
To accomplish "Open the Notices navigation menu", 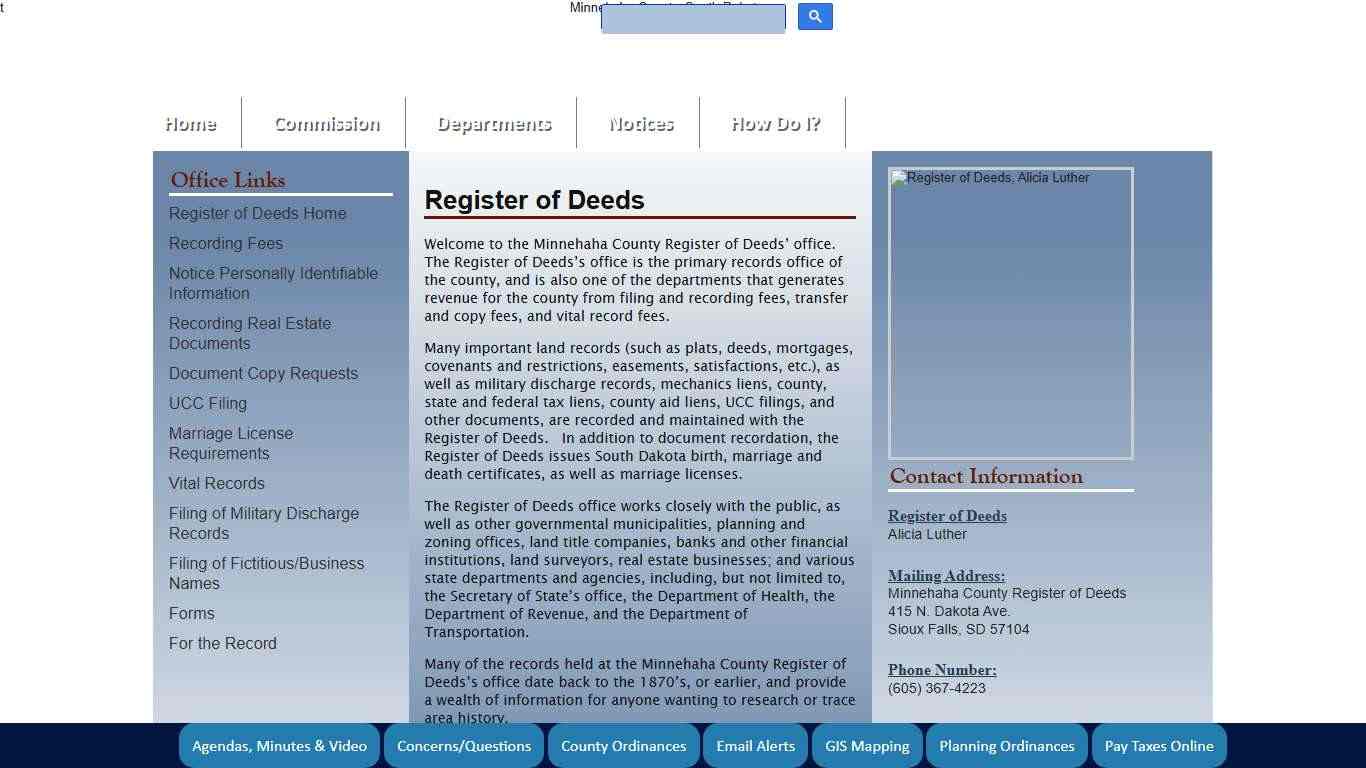I will point(639,123).
